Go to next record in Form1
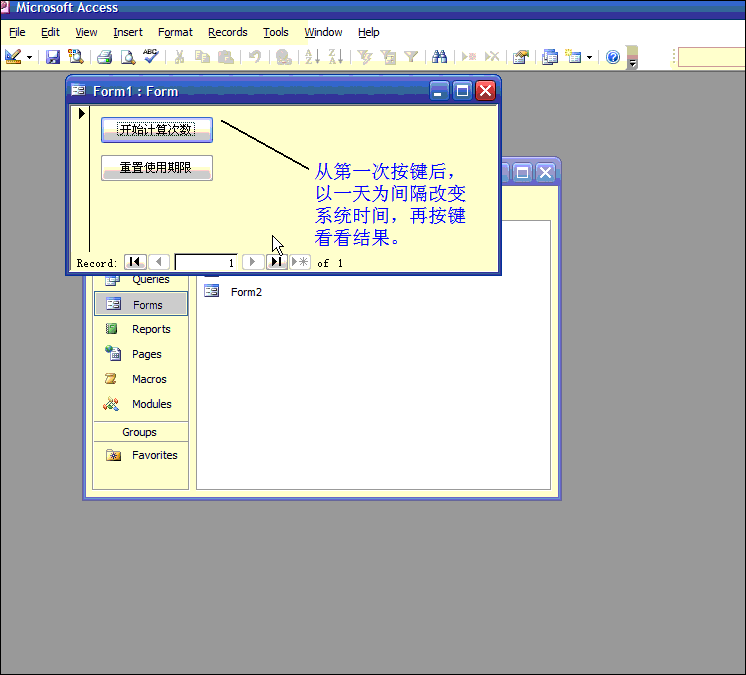 [x=253, y=262]
